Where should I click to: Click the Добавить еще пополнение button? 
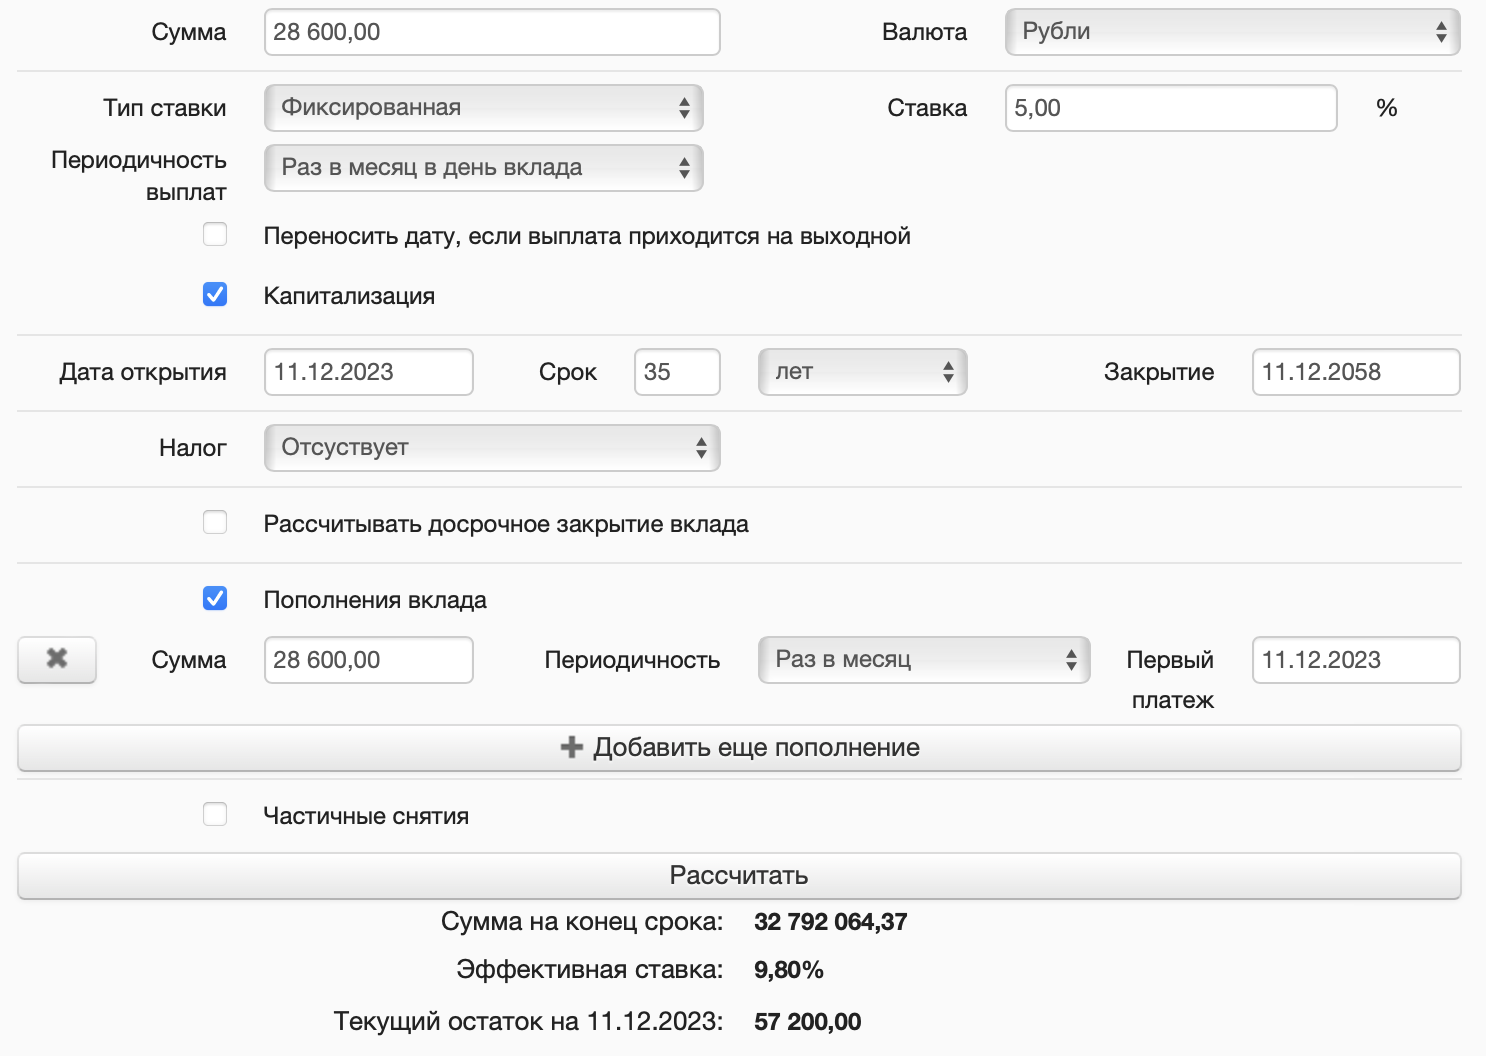pyautogui.click(x=739, y=748)
